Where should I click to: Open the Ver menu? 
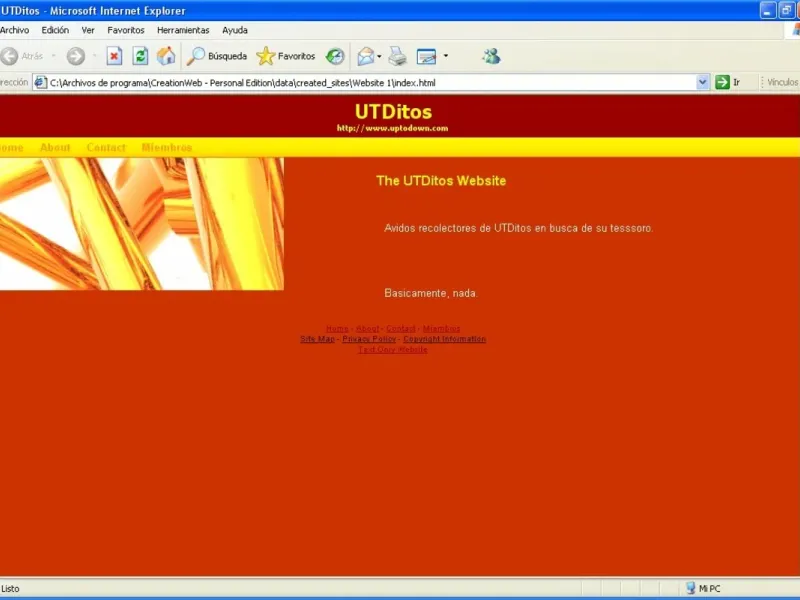[x=88, y=30]
